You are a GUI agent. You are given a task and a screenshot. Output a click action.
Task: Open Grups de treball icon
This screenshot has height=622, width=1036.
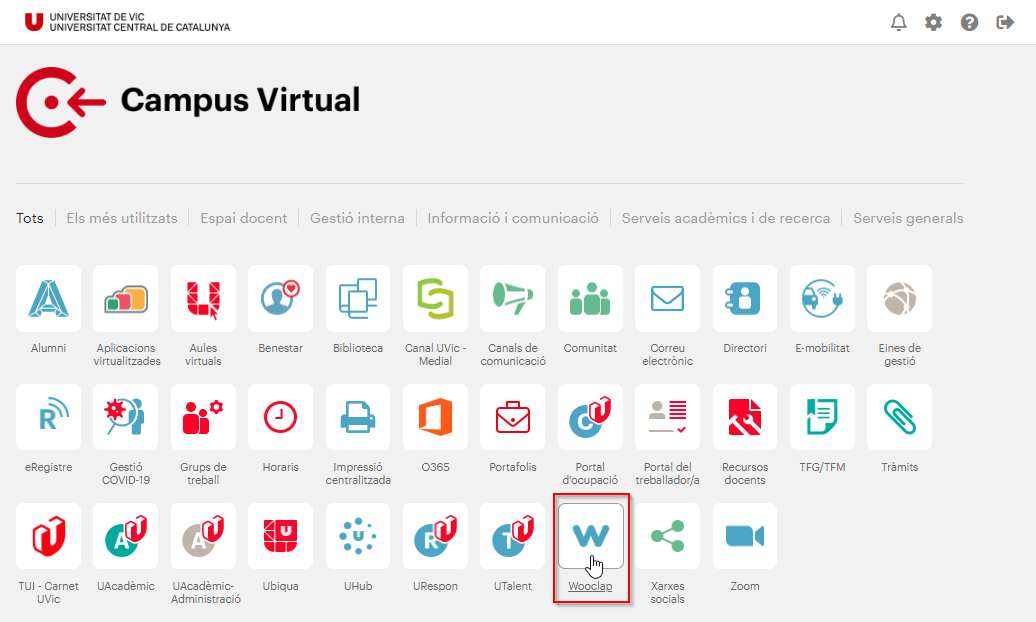[203, 418]
